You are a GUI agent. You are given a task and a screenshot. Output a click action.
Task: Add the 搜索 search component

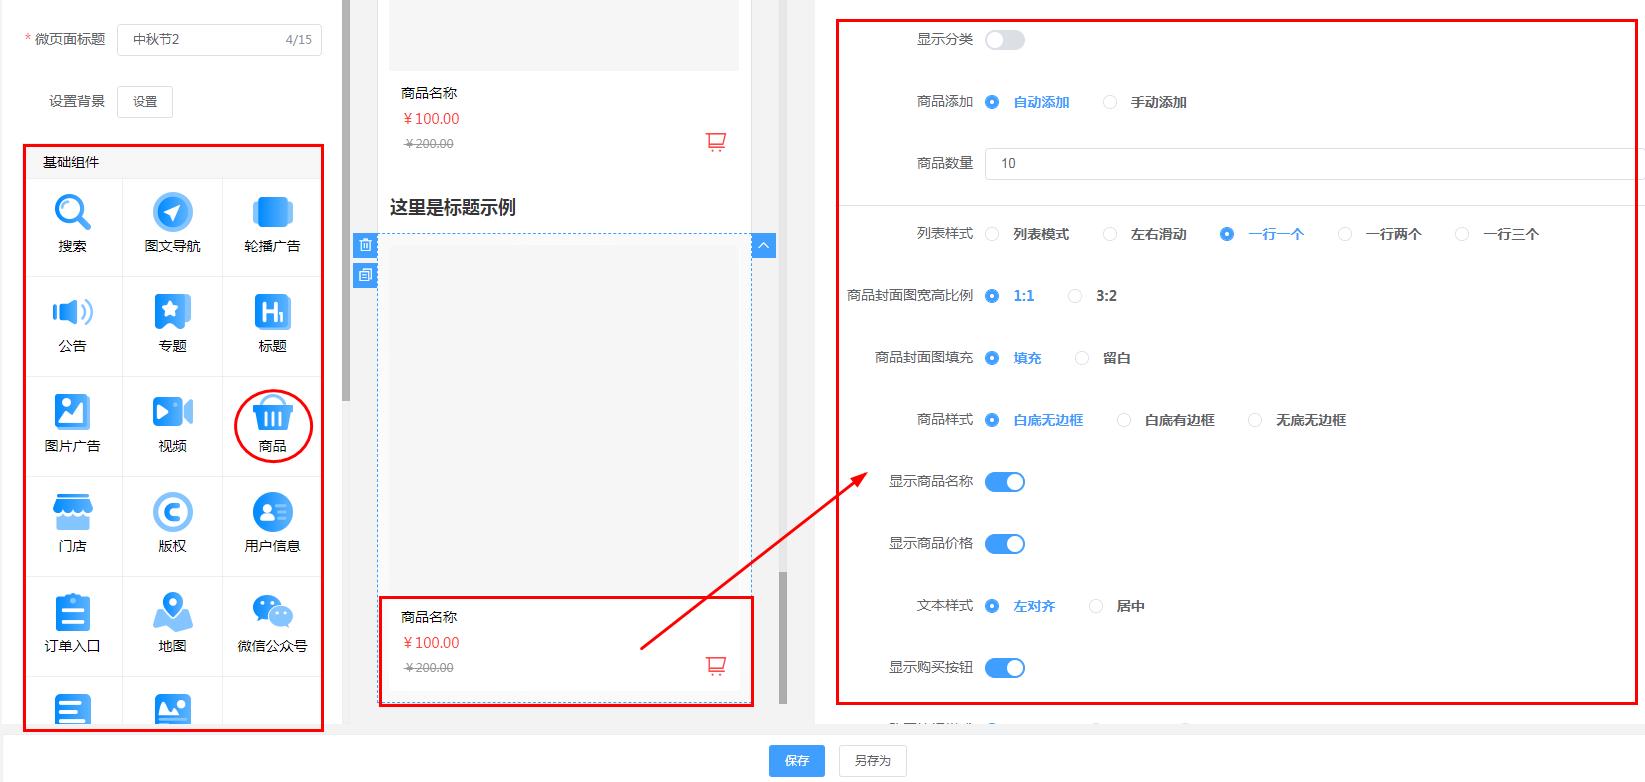pyautogui.click(x=72, y=227)
